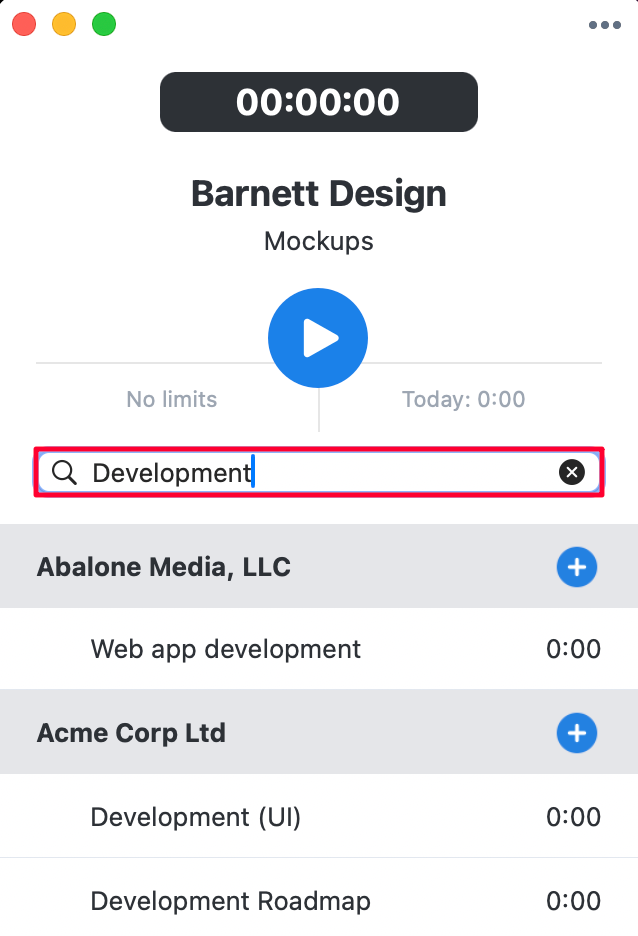Click the No limits label

pyautogui.click(x=172, y=399)
